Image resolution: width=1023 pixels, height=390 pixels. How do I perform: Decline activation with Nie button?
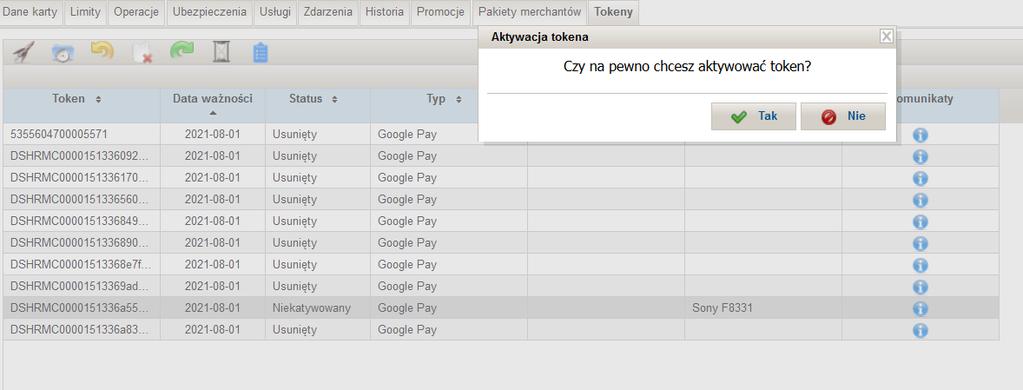point(843,116)
